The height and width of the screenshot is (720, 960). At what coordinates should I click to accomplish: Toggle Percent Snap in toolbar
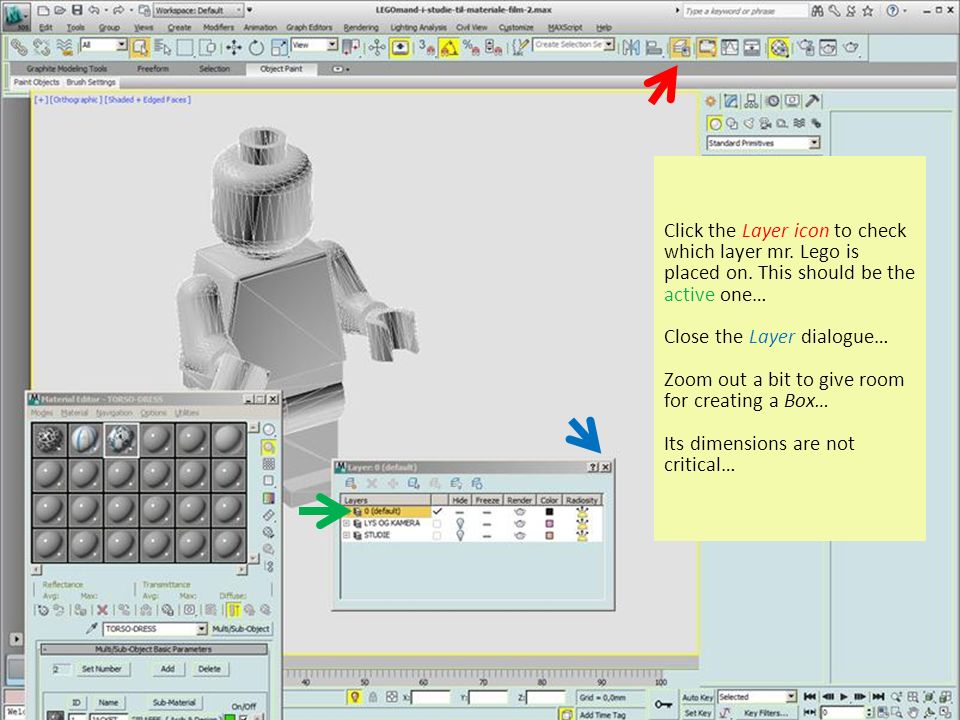[471, 47]
